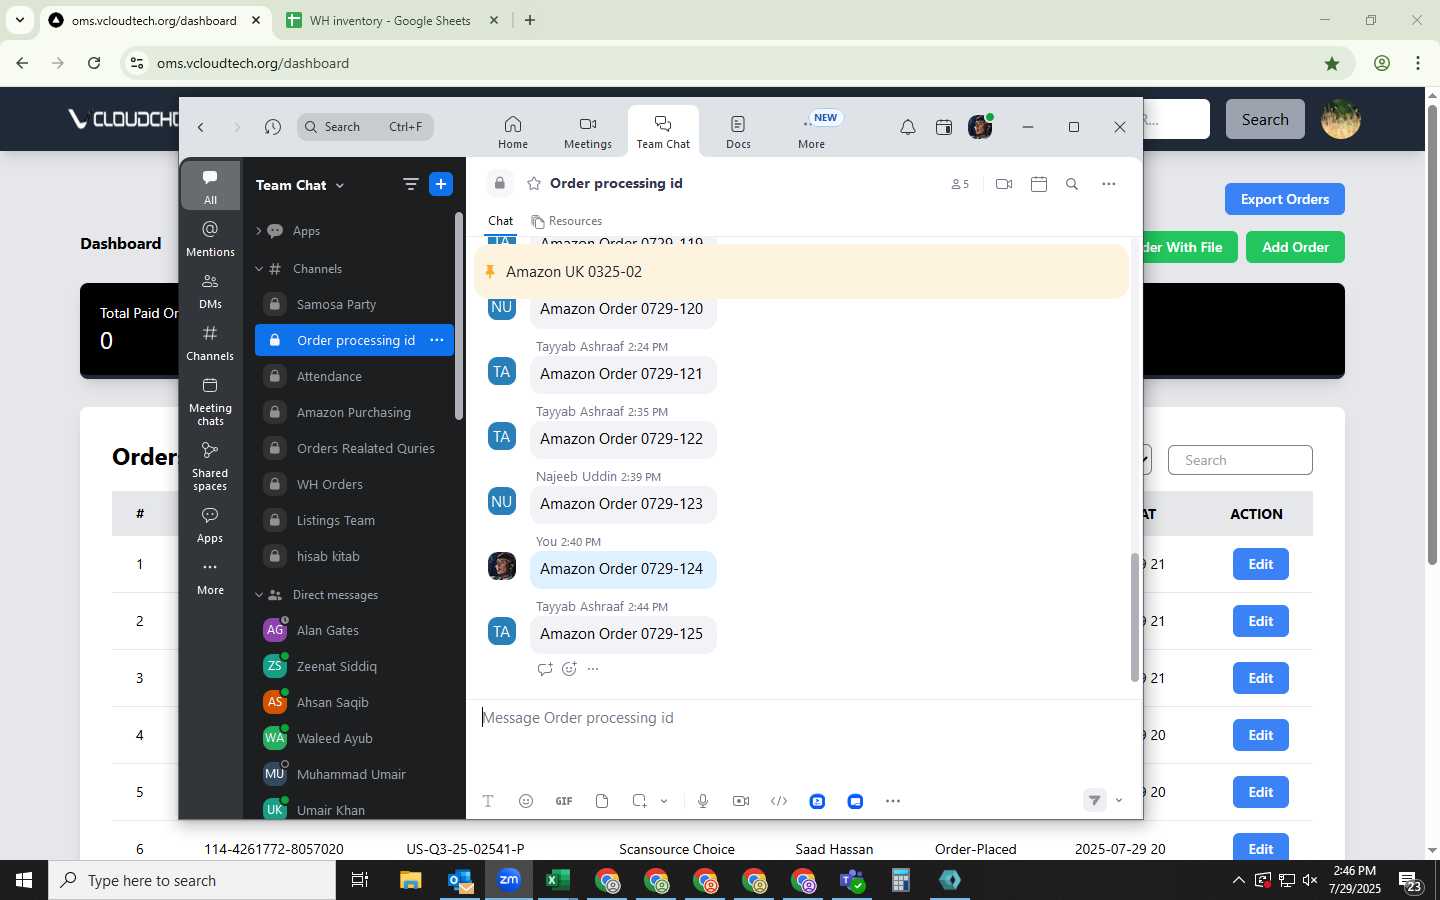The height and width of the screenshot is (900, 1440).
Task: Focus the Zoom Search box
Action: pyautogui.click(x=365, y=127)
